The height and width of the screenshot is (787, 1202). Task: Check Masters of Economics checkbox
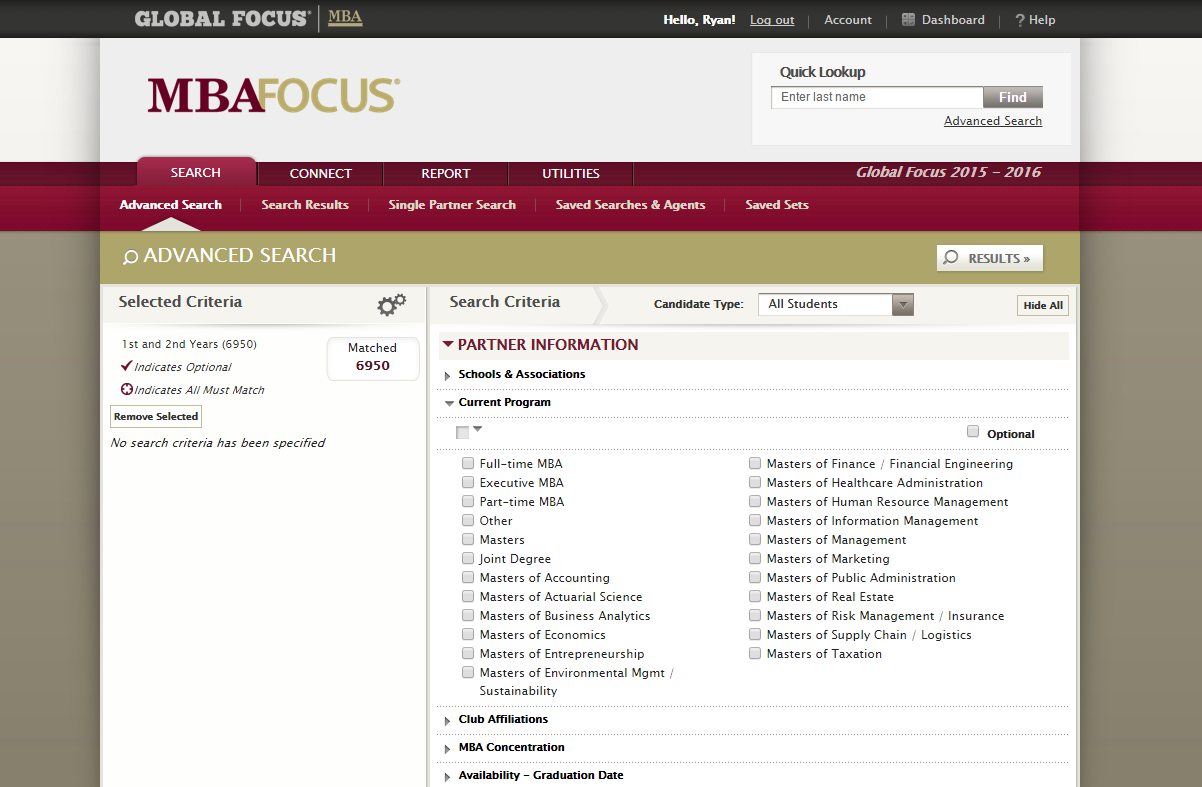[468, 635]
